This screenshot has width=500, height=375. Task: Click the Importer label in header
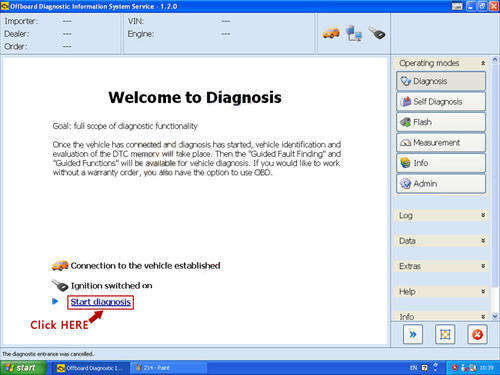(21, 21)
